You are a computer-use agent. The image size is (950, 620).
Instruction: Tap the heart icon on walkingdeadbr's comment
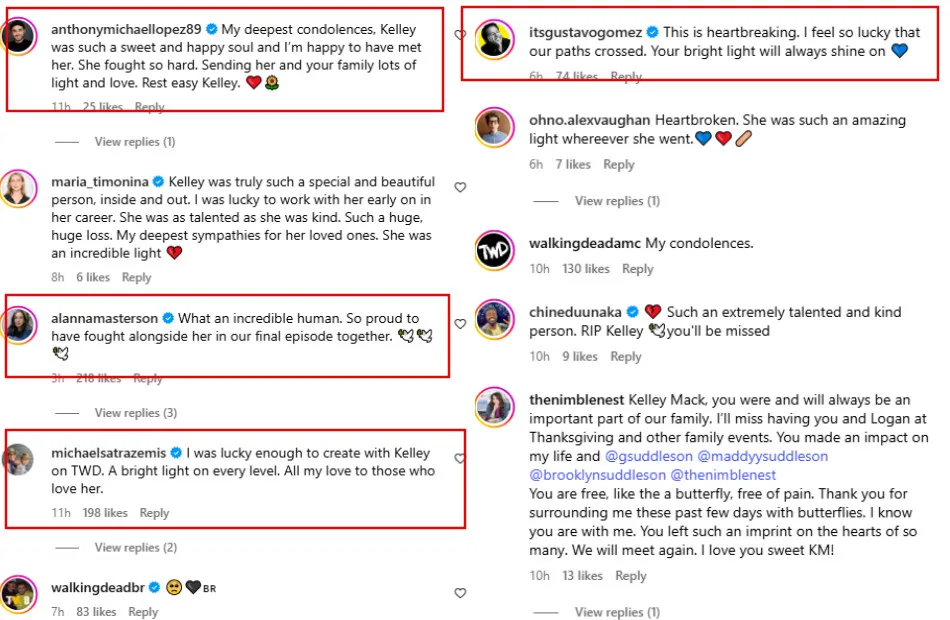460,593
